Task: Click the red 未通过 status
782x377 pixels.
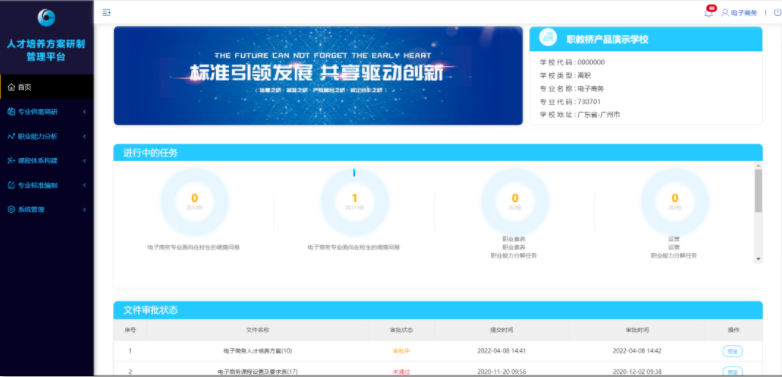Action: pyautogui.click(x=401, y=372)
